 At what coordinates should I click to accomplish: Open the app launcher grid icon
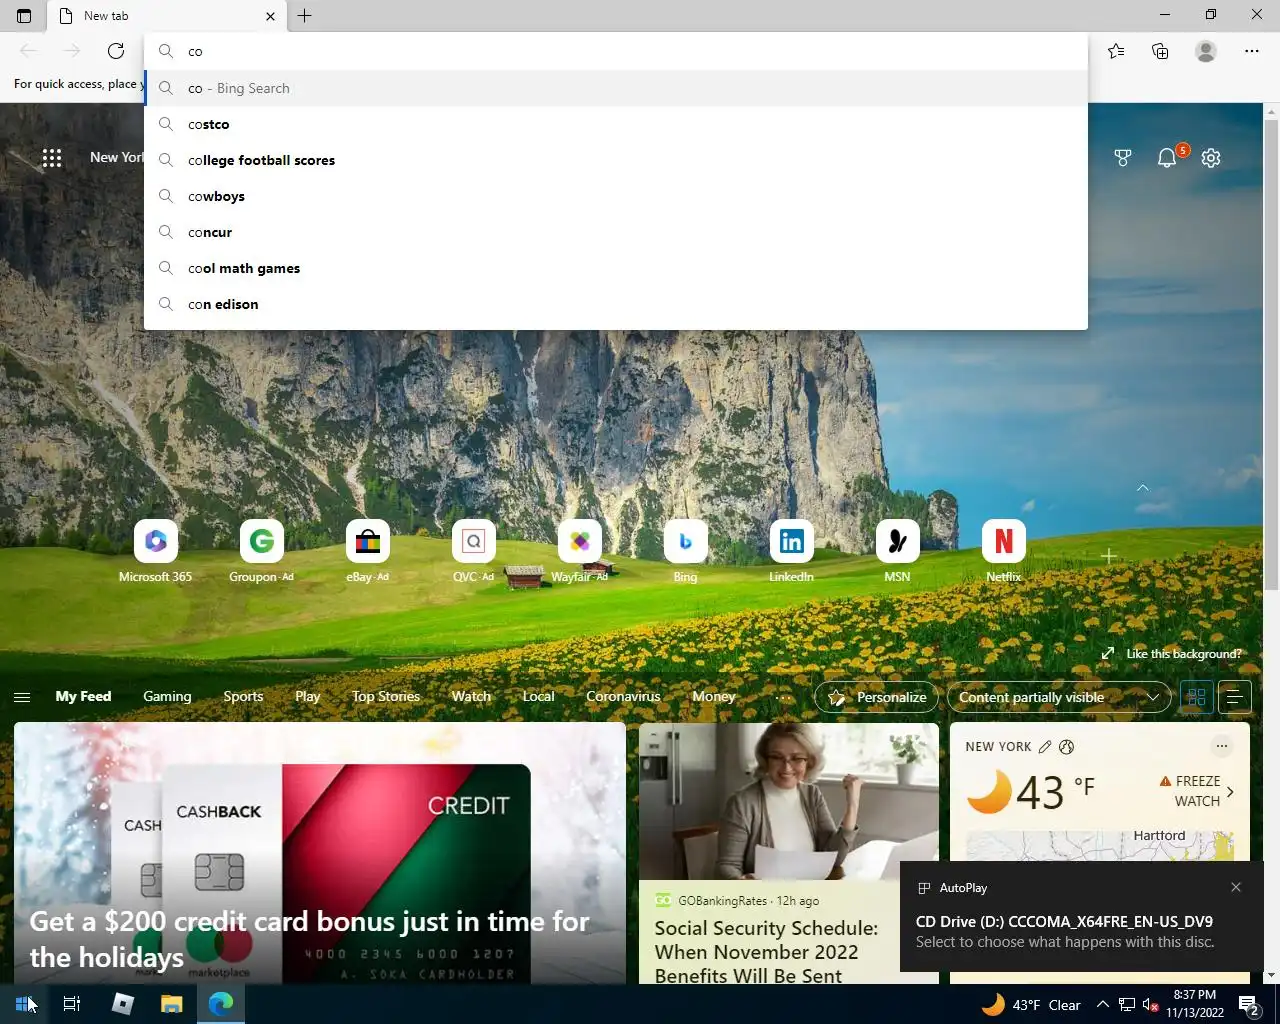tap(52, 158)
